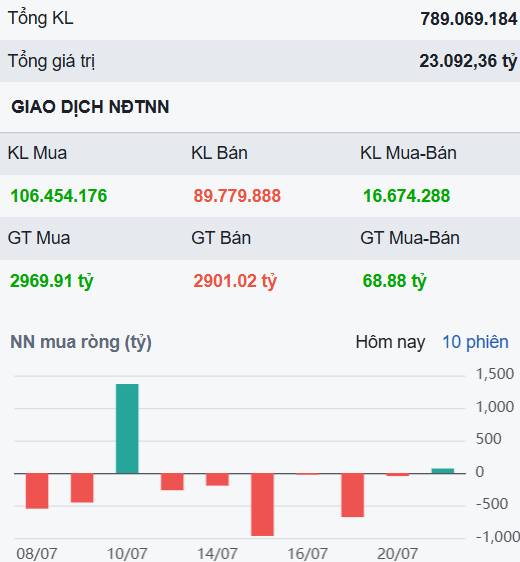Screen dimensions: 520x562
Task: Select the Tổng KL value 789.069.184
Action: click(469, 19)
